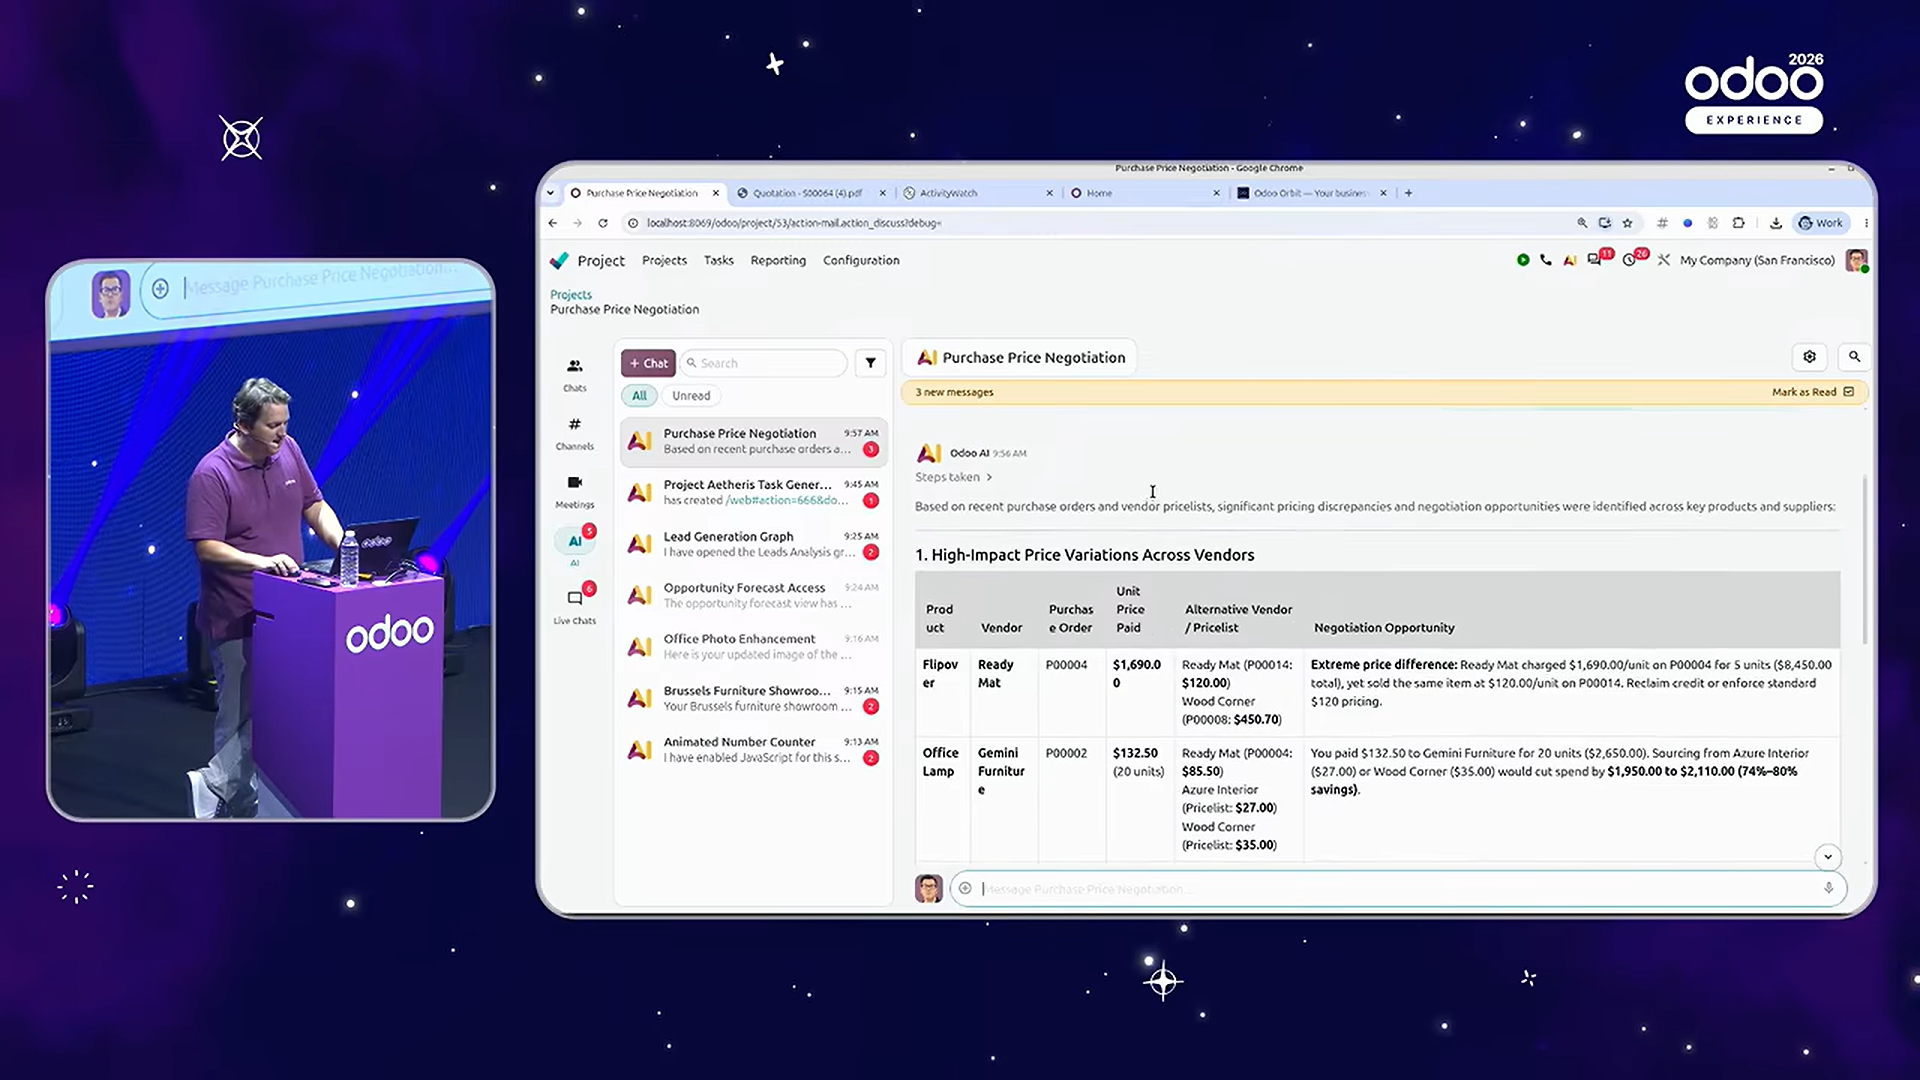Click the green record button in top bar
Image resolution: width=1920 pixels, height=1080 pixels.
(1522, 260)
